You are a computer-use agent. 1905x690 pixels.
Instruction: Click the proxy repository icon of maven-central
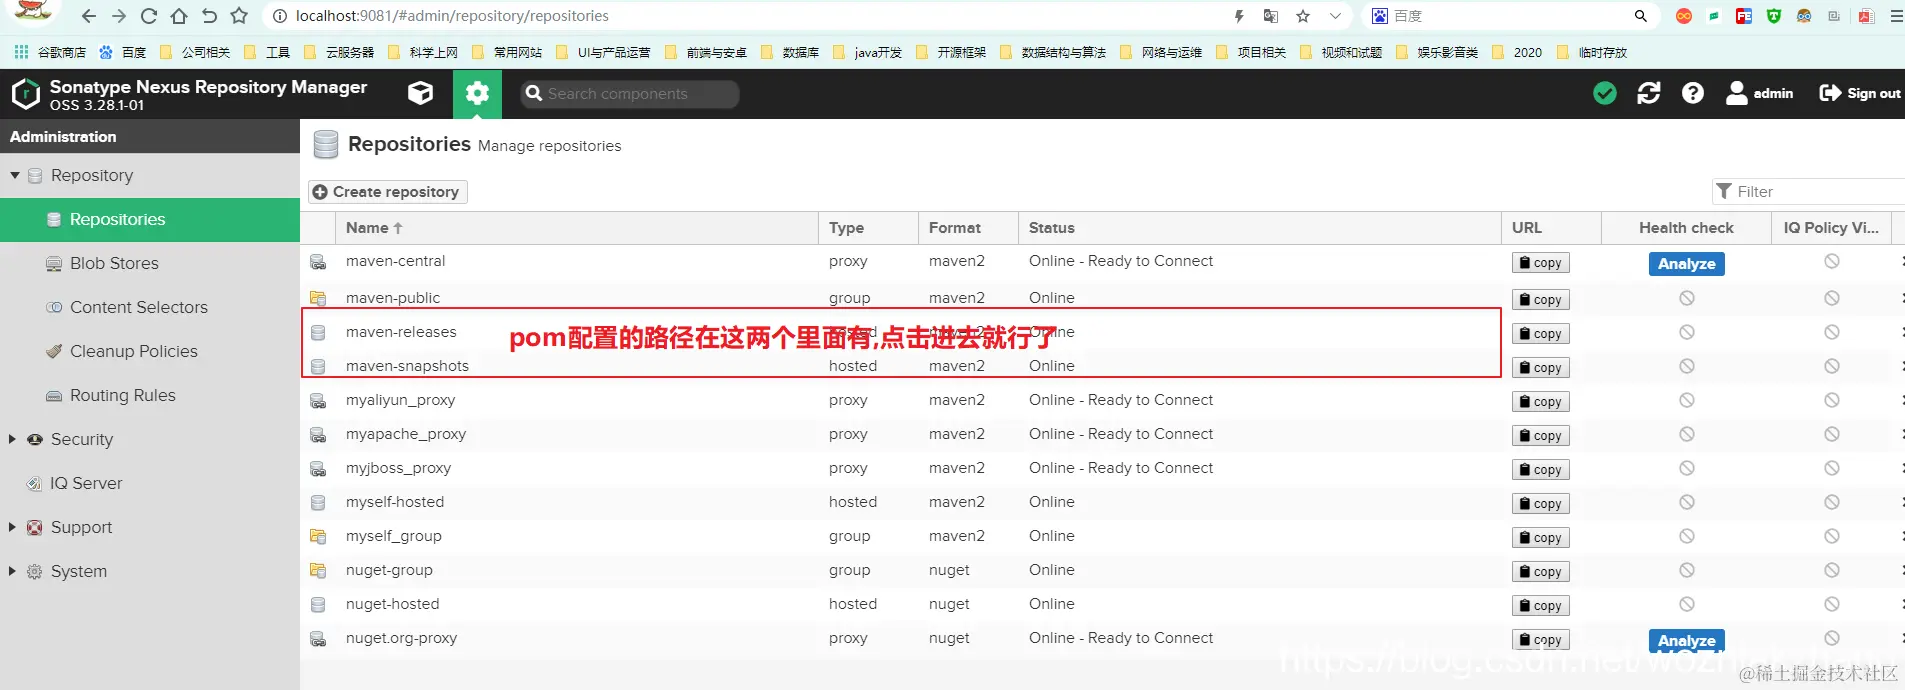point(318,262)
